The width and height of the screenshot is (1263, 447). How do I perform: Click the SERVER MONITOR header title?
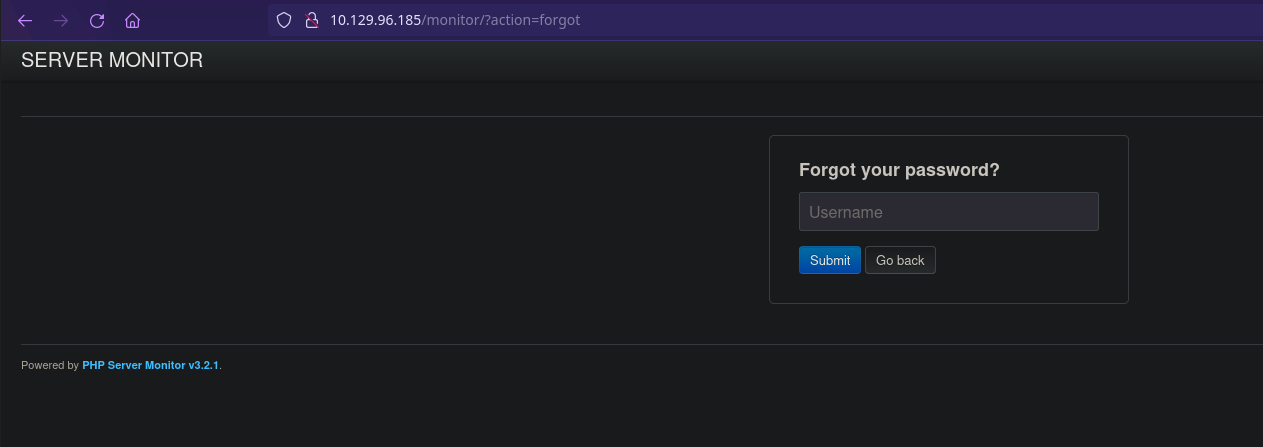(112, 60)
